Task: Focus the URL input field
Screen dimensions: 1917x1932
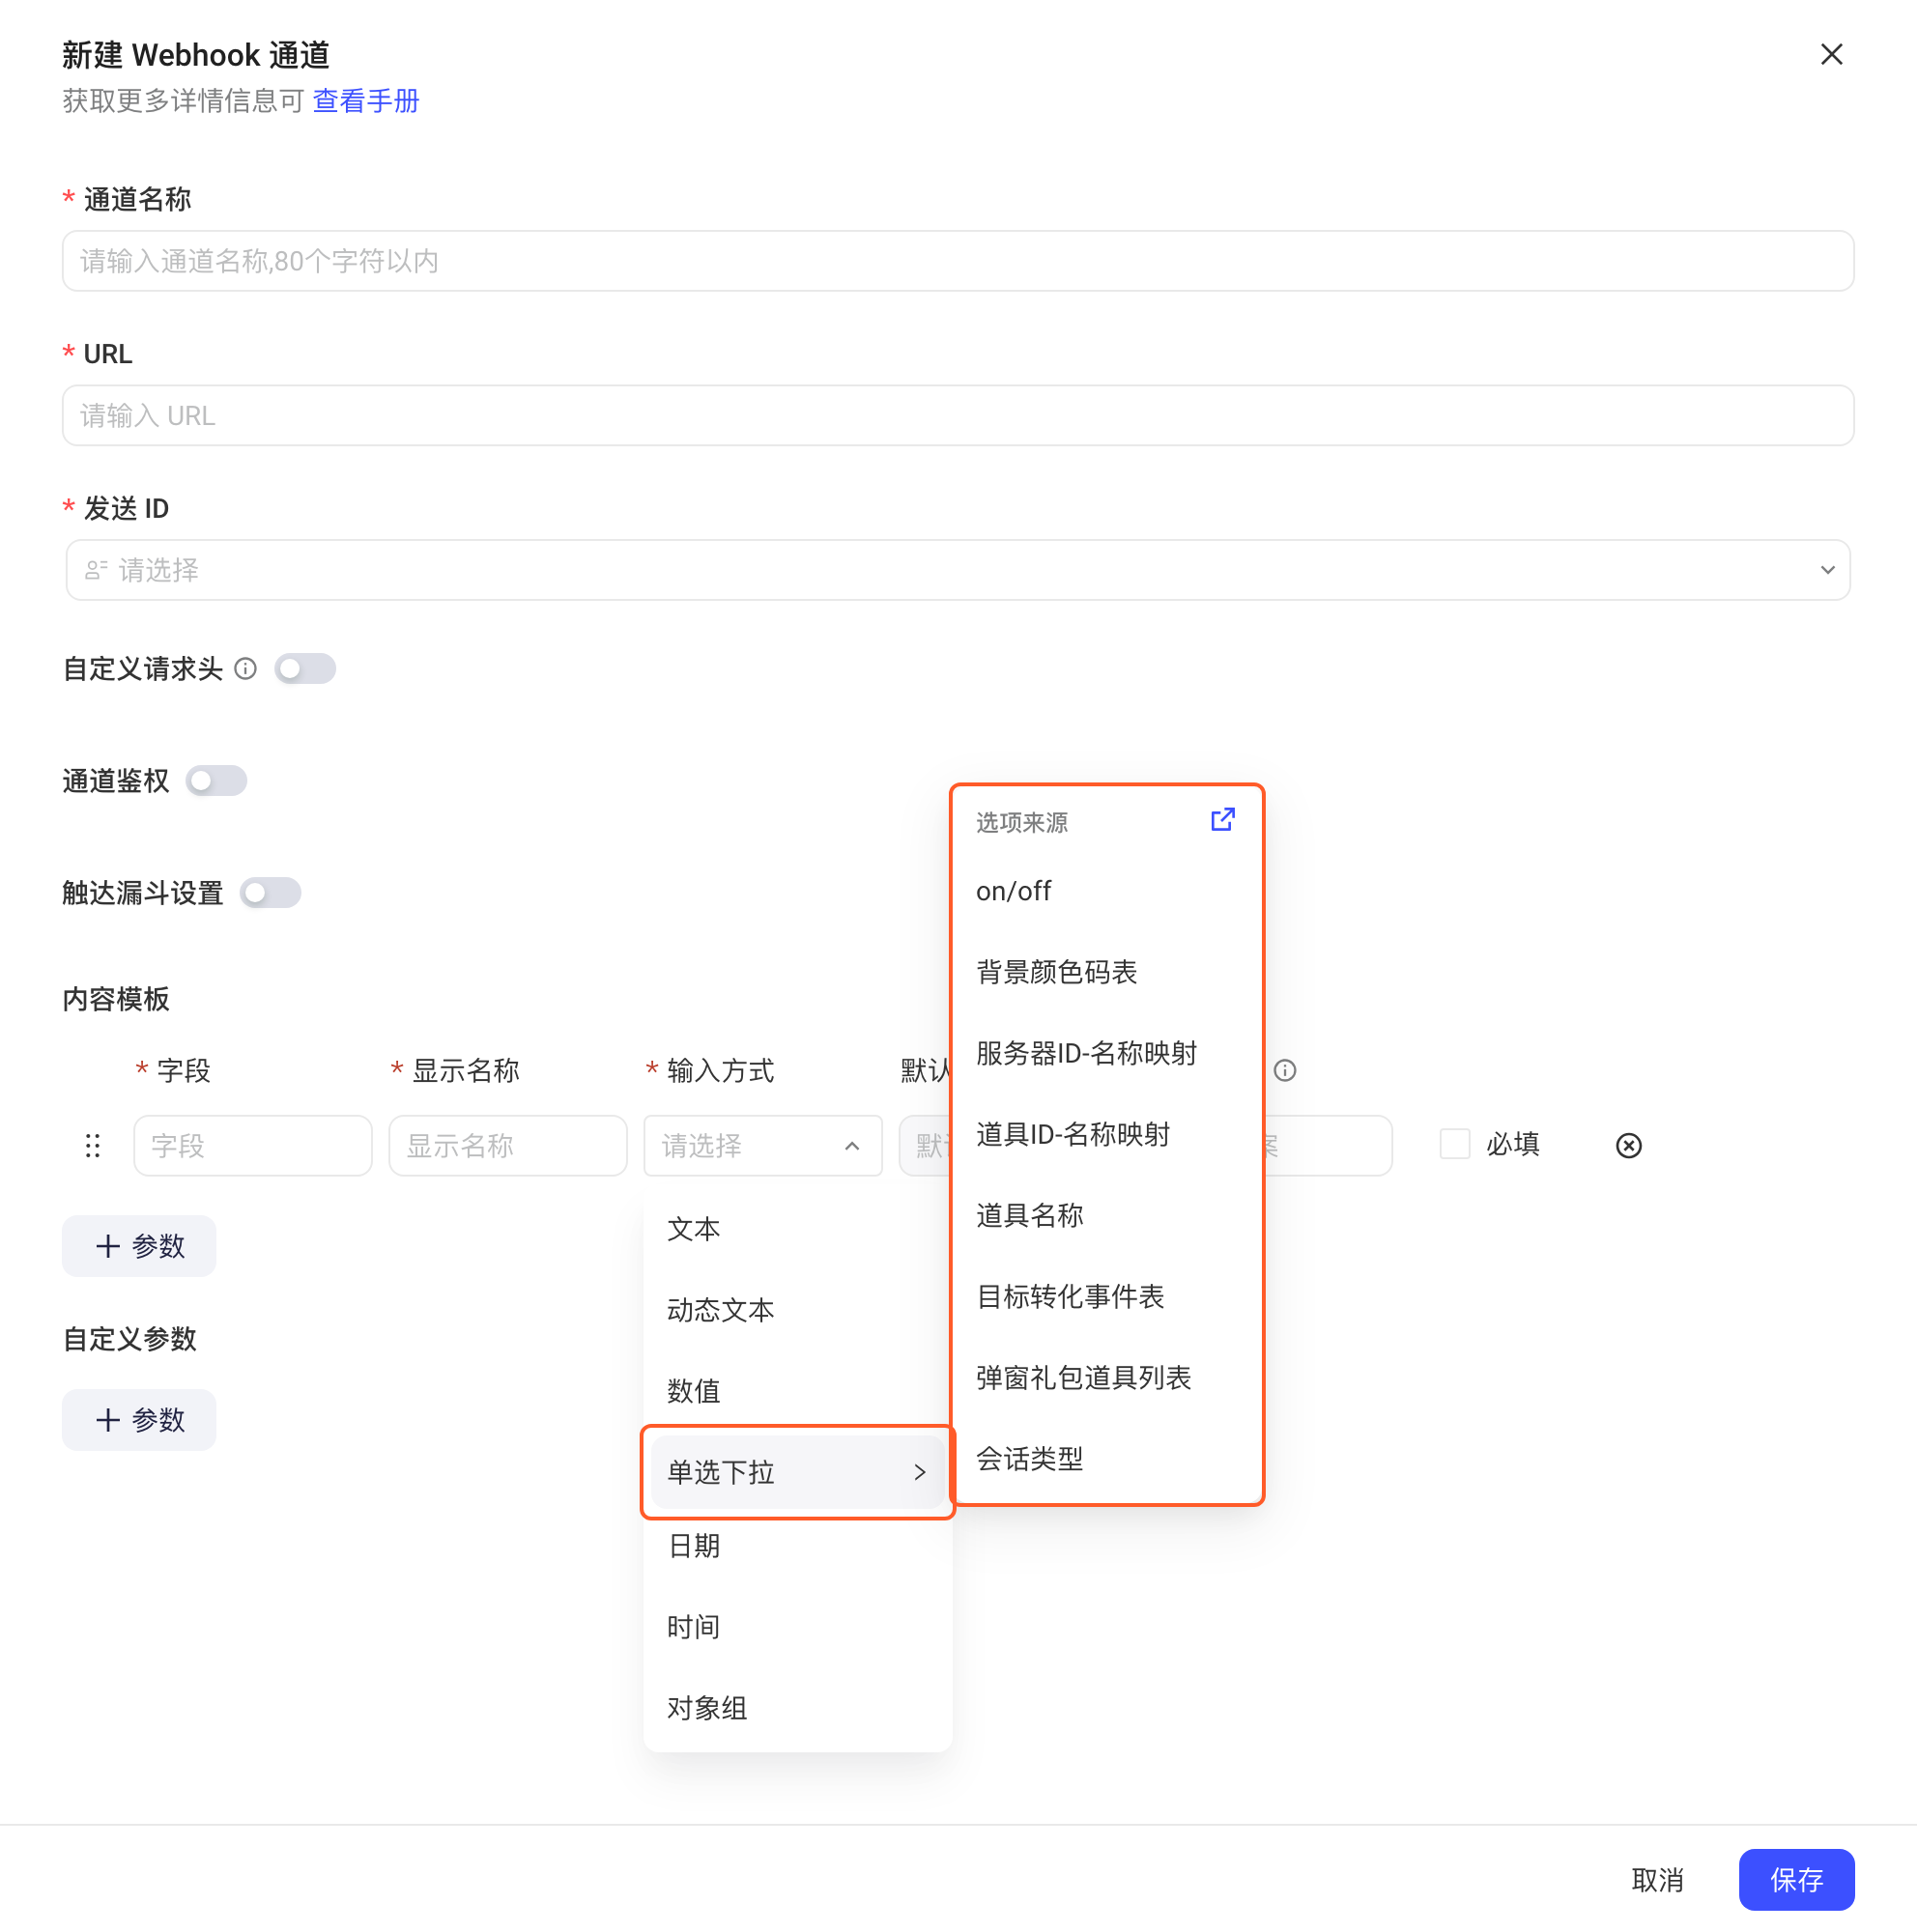Action: (x=958, y=416)
